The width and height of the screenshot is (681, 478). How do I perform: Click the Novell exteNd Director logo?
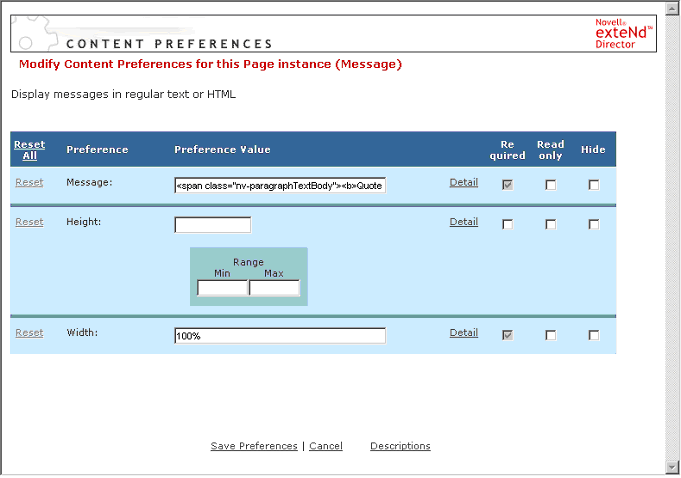pyautogui.click(x=623, y=33)
